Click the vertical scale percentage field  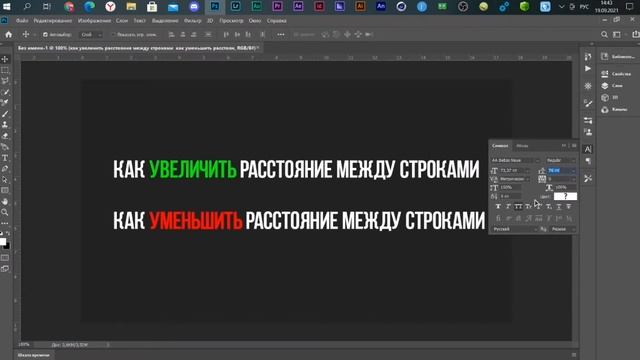[511, 188]
